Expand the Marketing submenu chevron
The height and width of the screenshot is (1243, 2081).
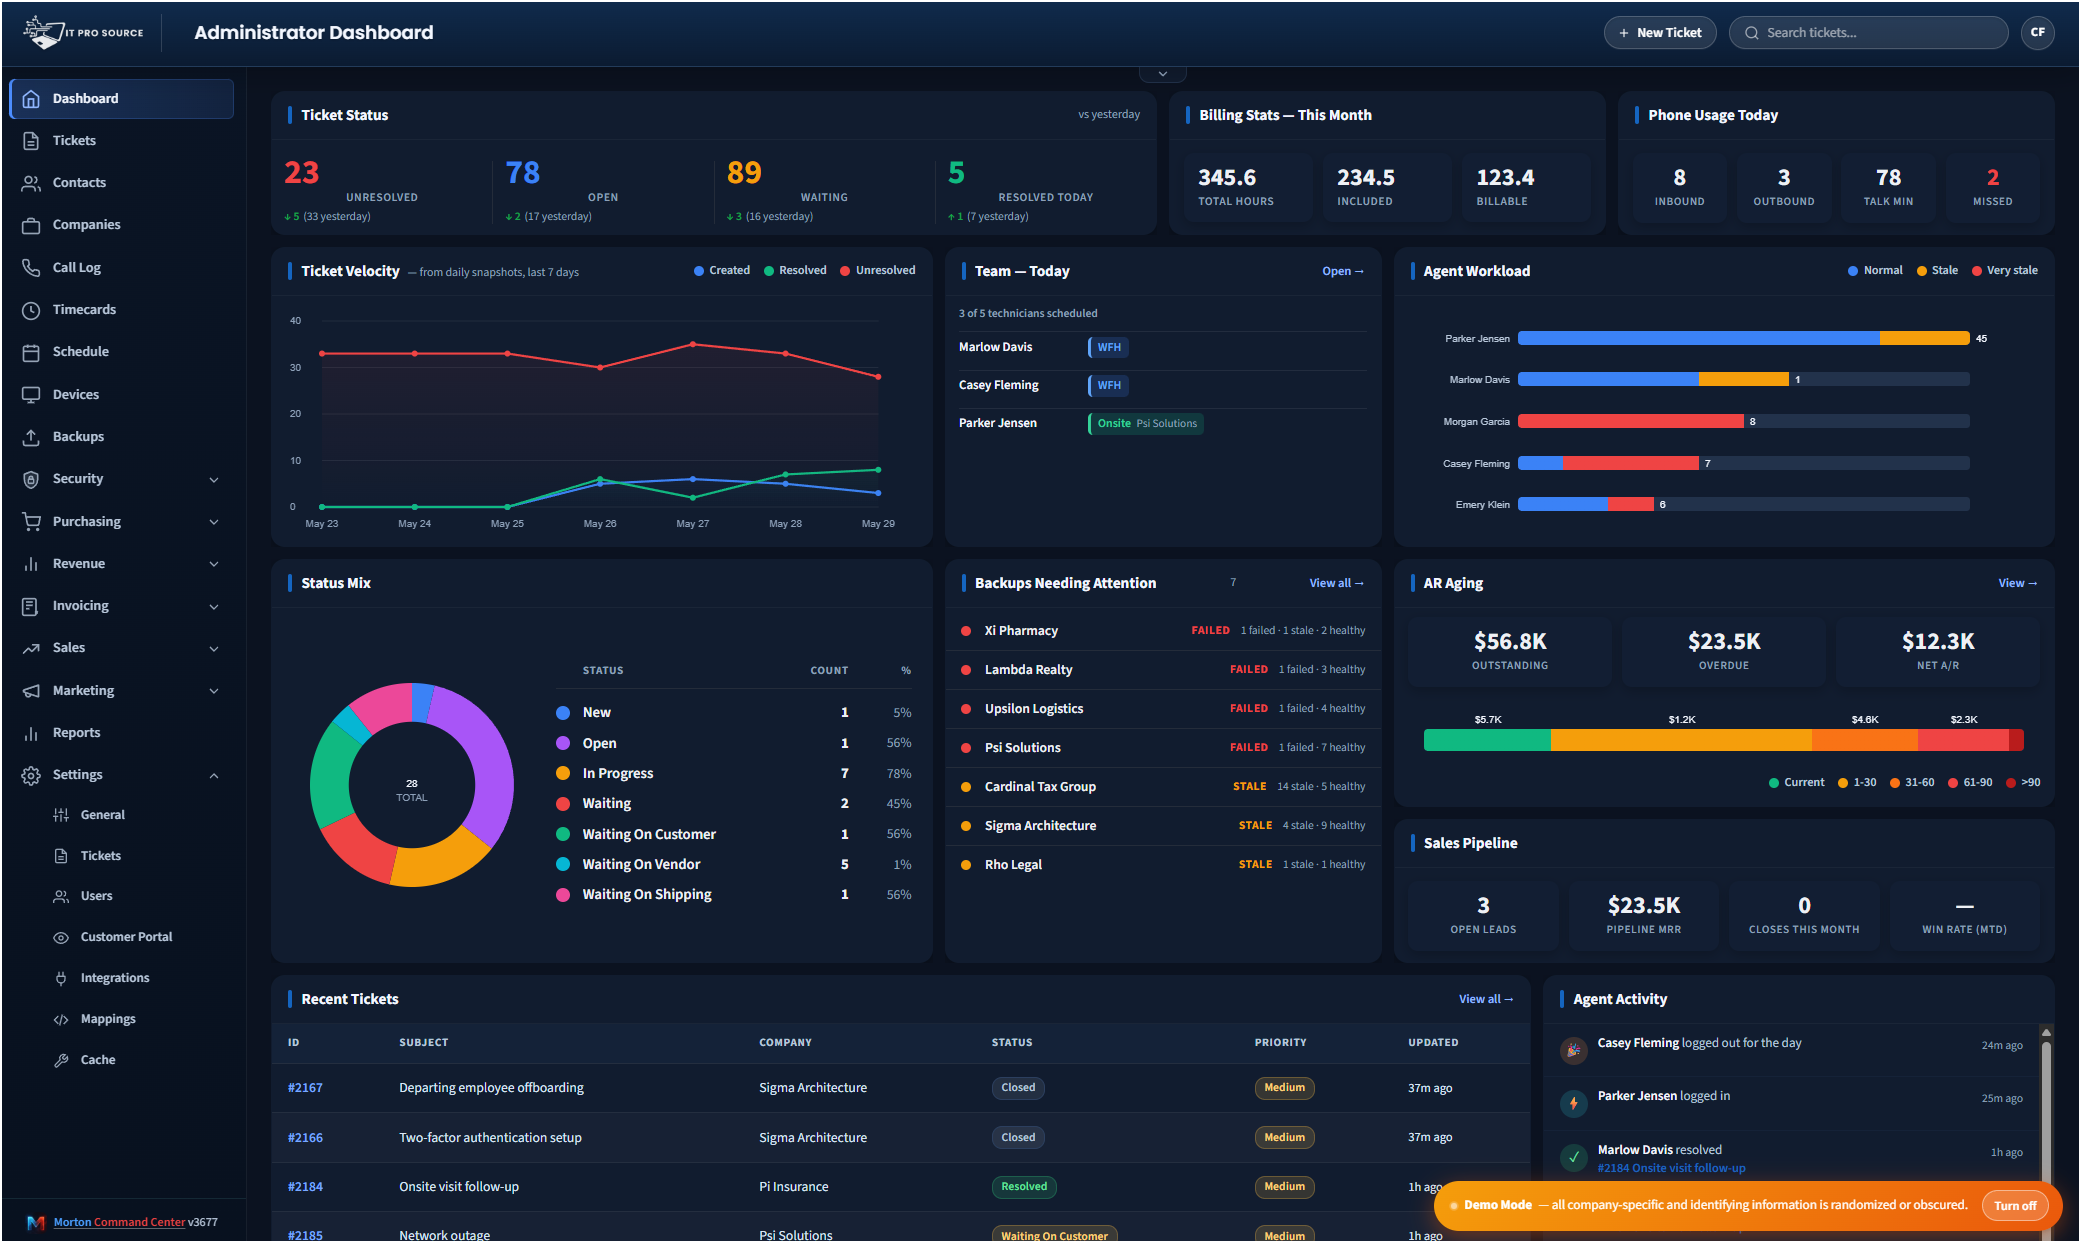click(214, 691)
